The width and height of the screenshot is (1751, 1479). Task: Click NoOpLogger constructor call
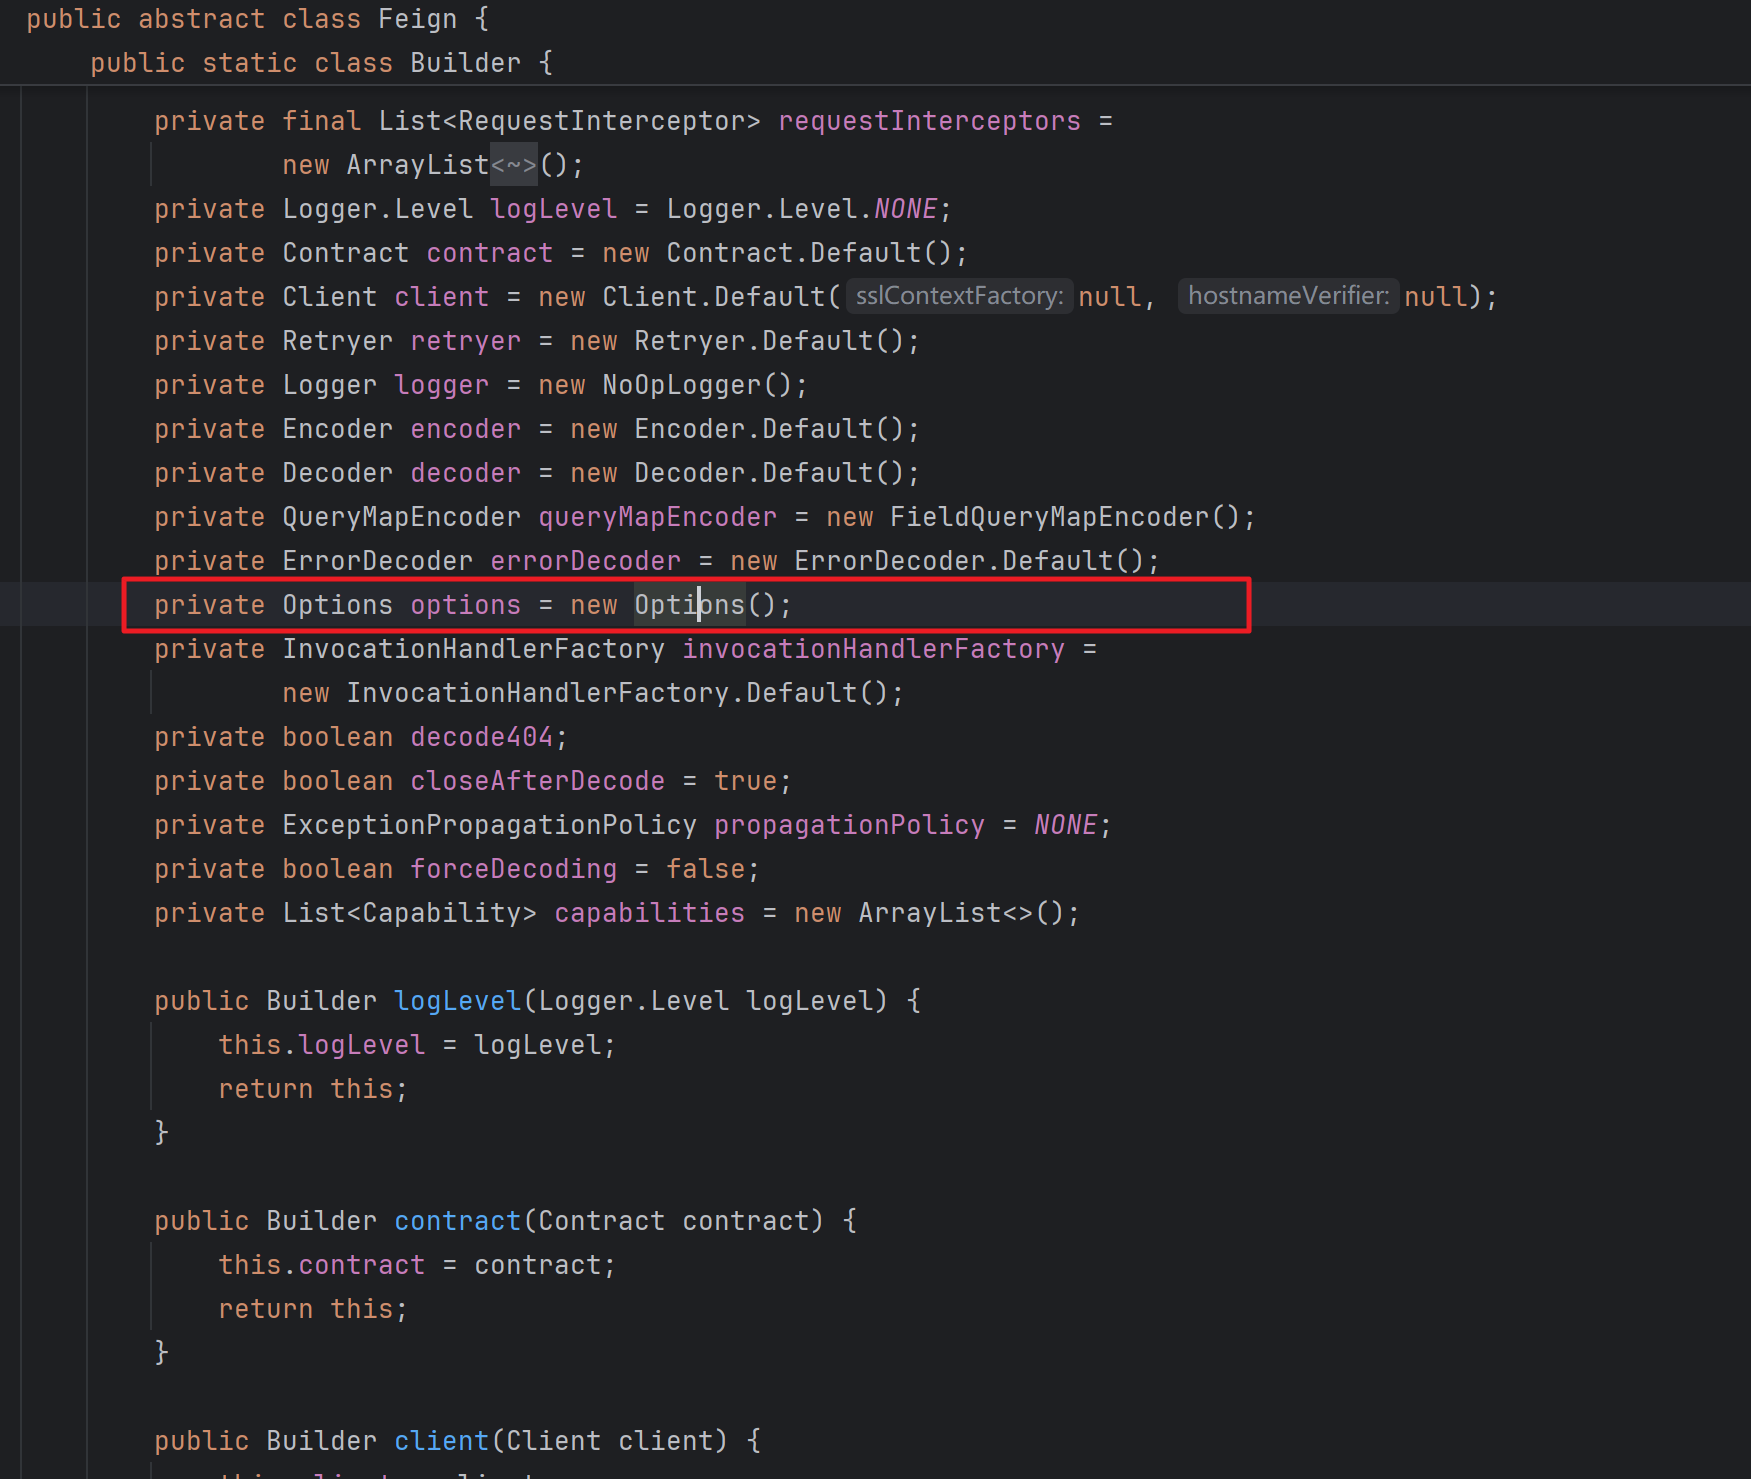pos(698,385)
